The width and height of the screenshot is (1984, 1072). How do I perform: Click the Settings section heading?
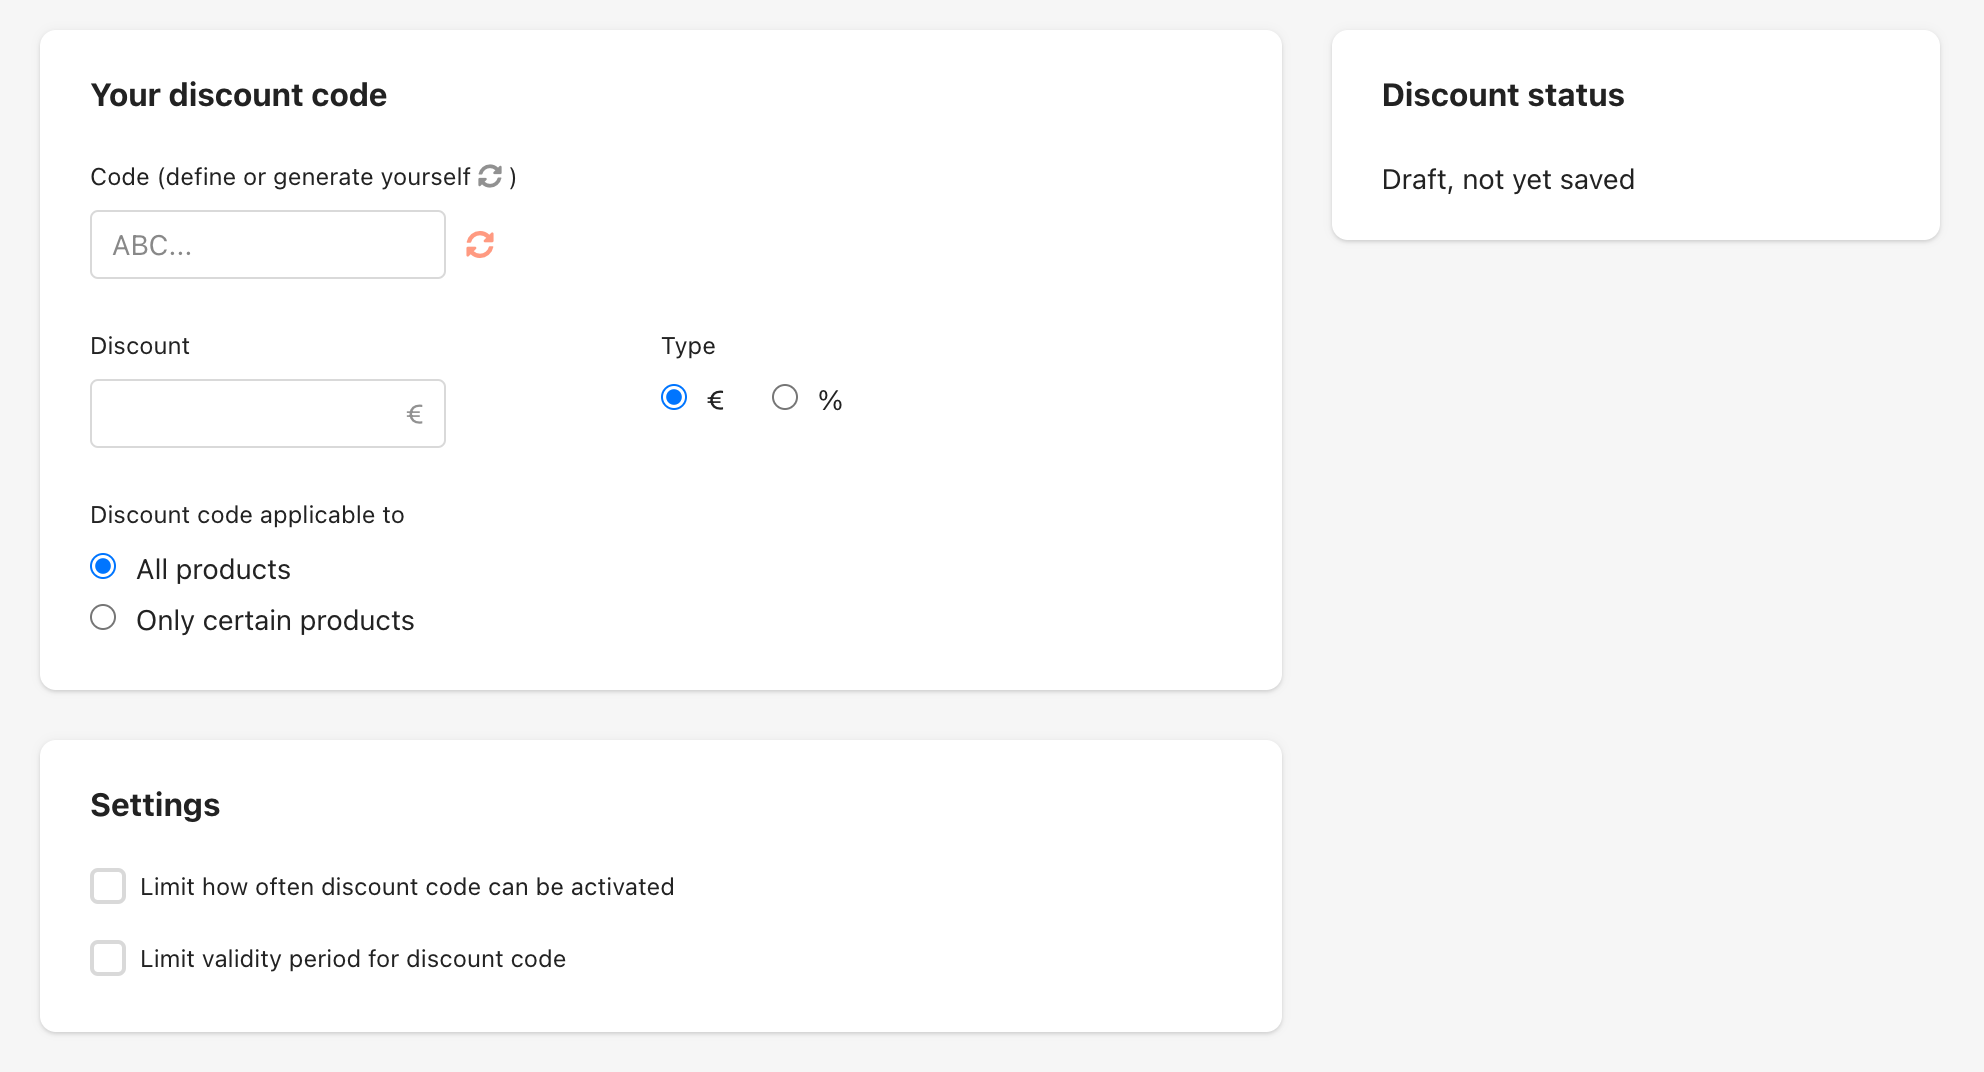pyautogui.click(x=155, y=804)
